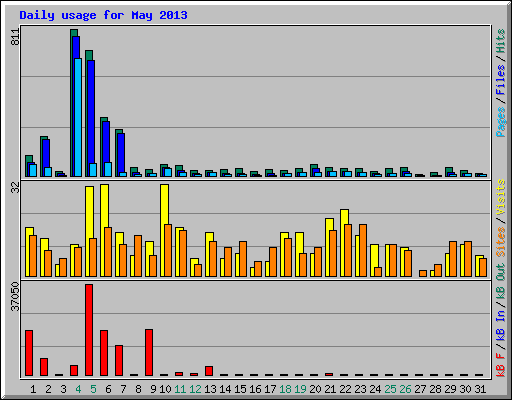This screenshot has width=512, height=400.
Task: Click the yellow 'Visits' legend label
Action: click(500, 198)
